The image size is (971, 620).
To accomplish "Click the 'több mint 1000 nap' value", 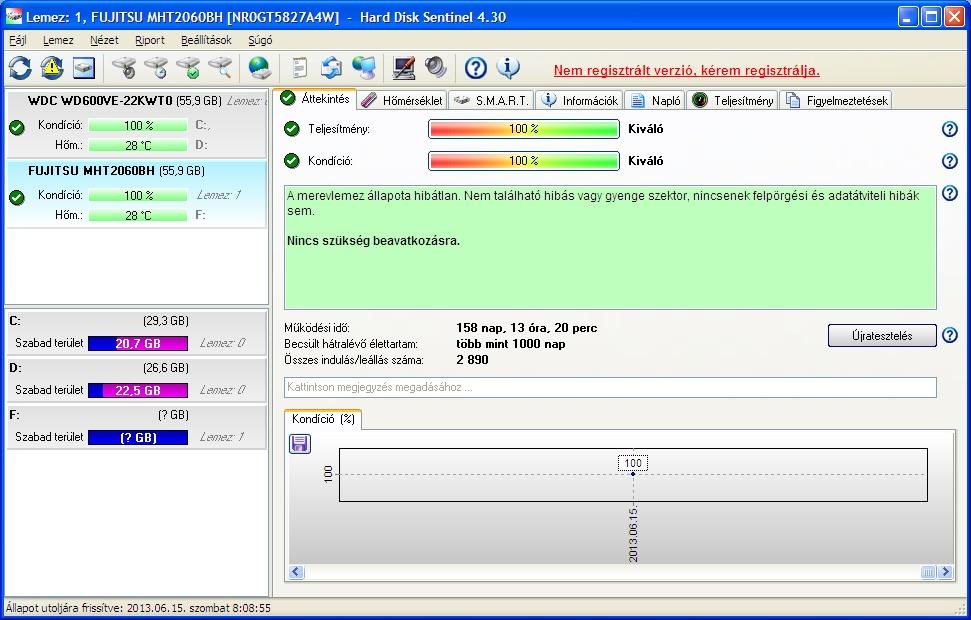I will pyautogui.click(x=511, y=344).
